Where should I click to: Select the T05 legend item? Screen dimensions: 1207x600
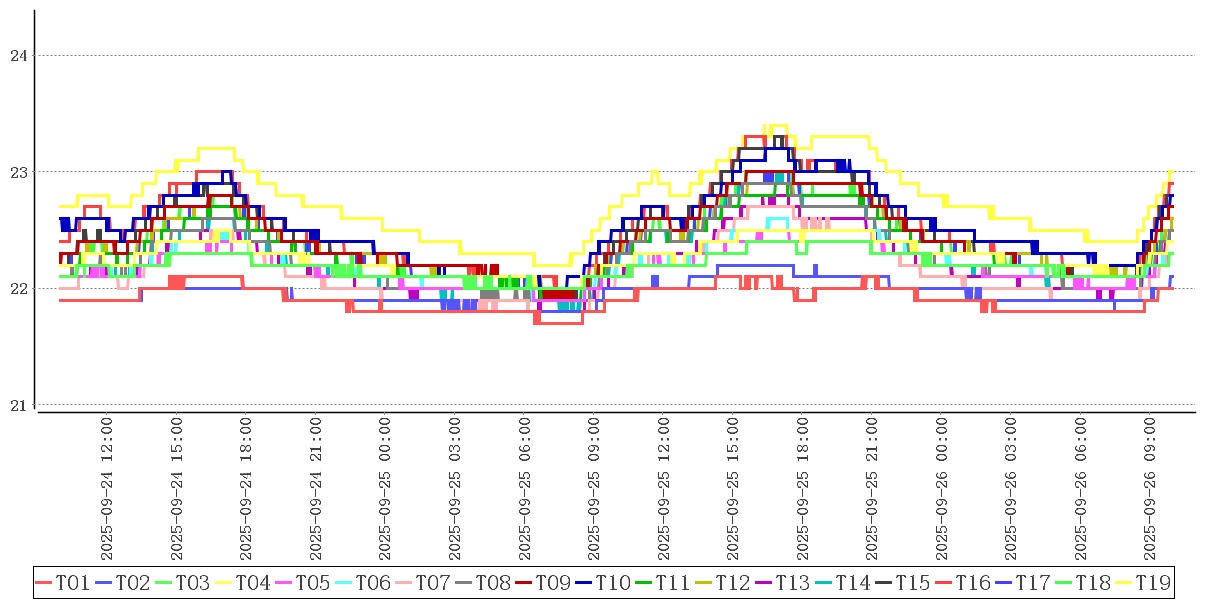pyautogui.click(x=312, y=582)
